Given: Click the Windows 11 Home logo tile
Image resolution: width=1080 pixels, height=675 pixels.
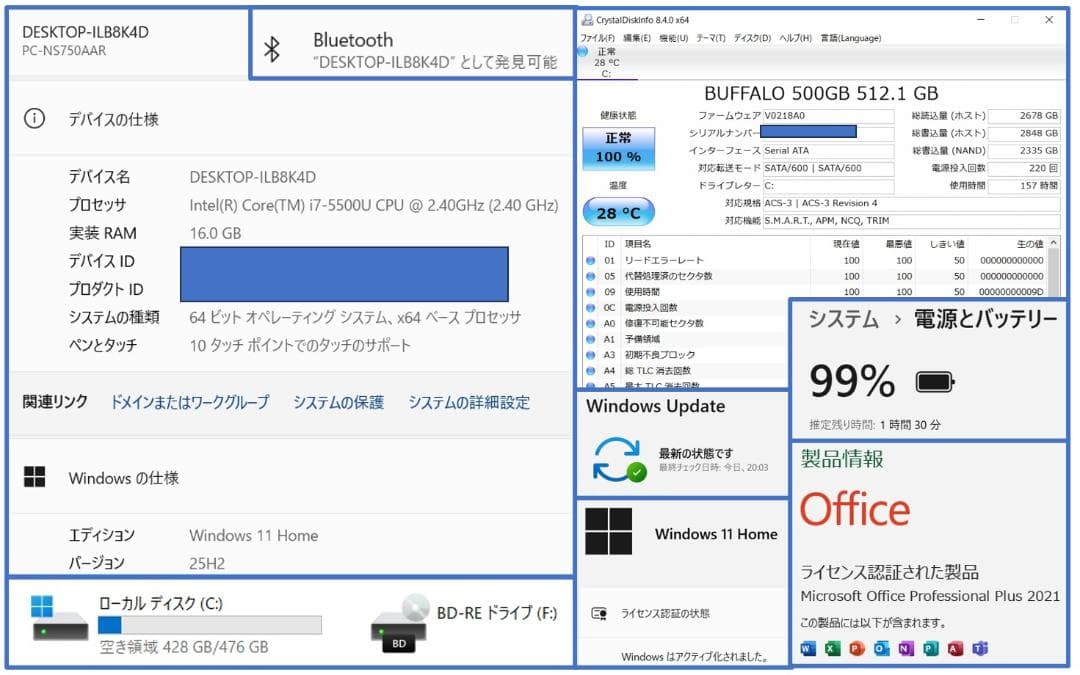Looking at the screenshot, I should click(609, 532).
